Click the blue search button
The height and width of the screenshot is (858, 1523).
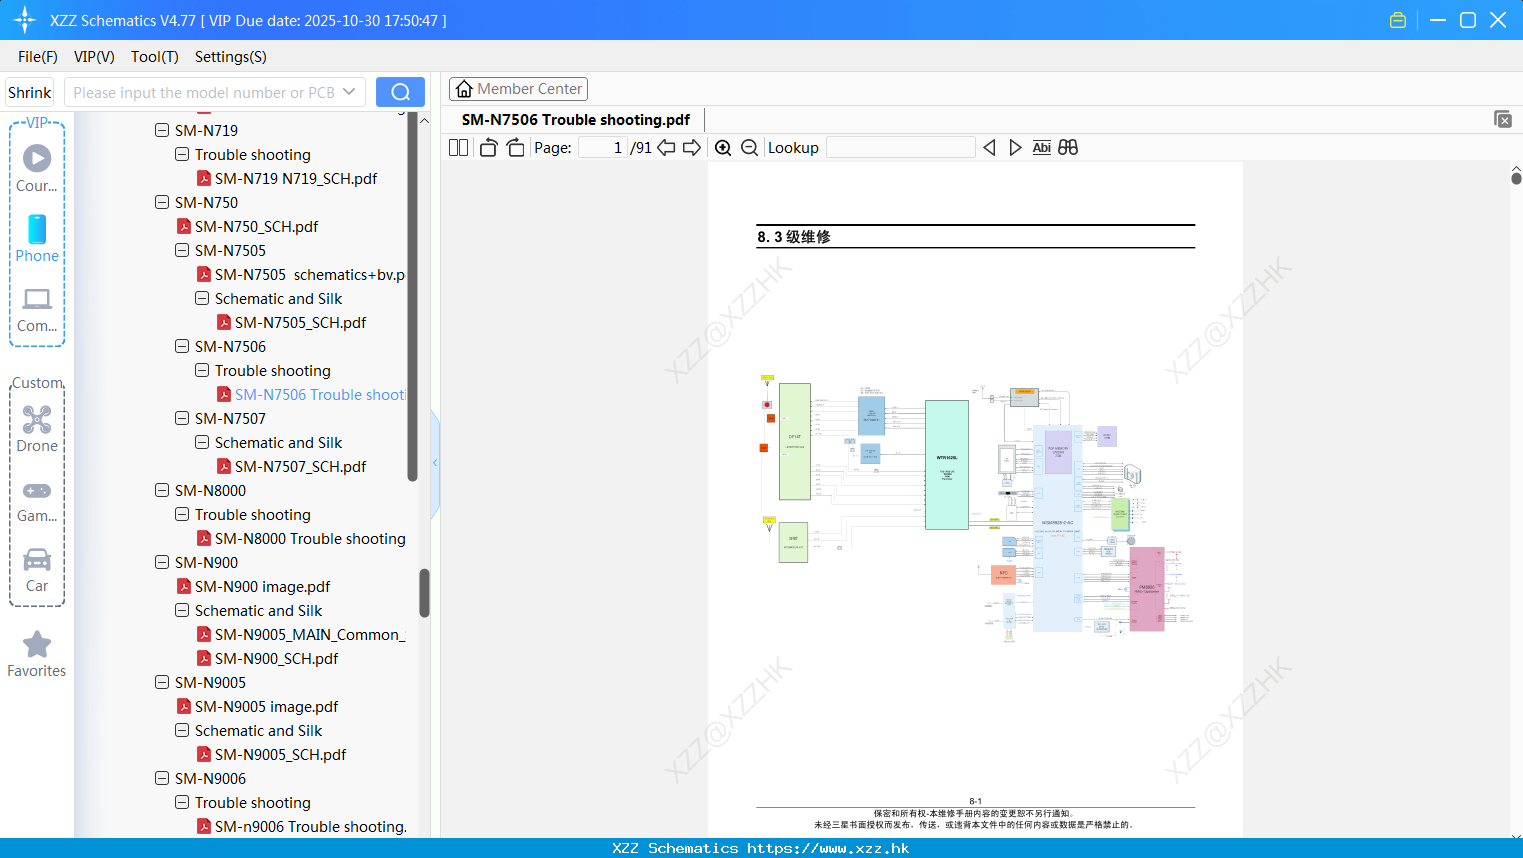tap(400, 92)
